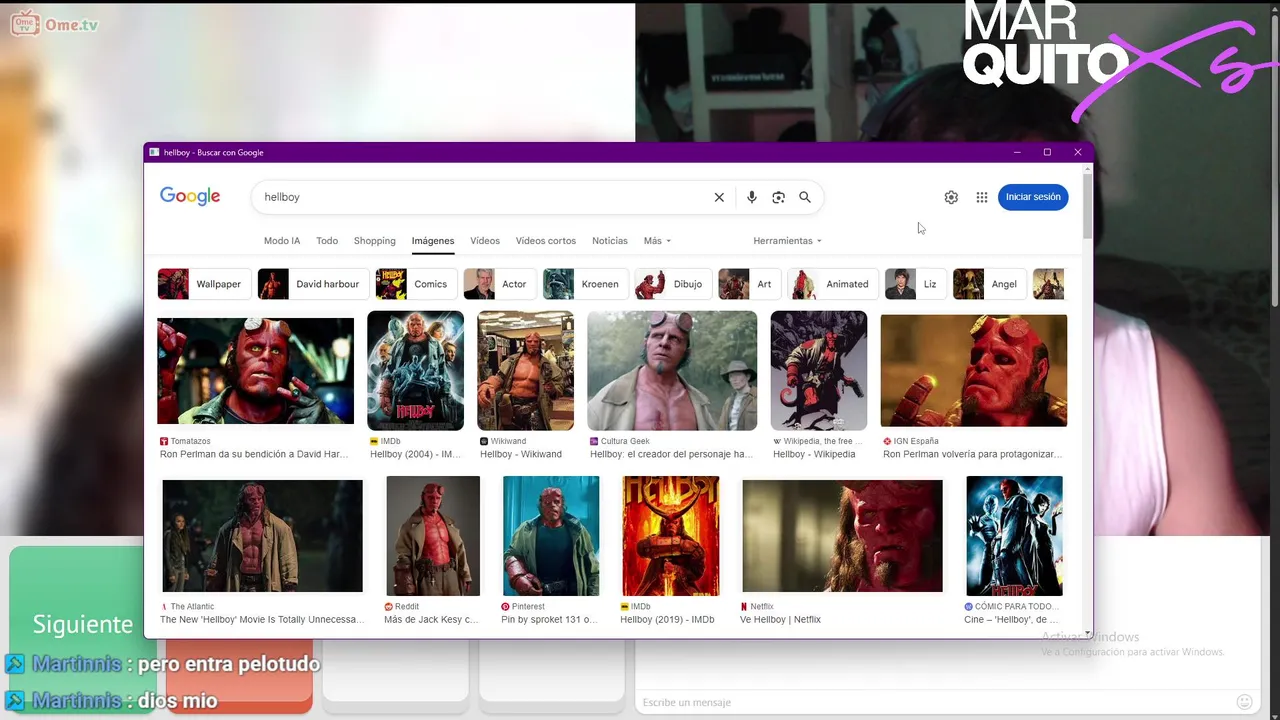Viewport: 1280px width, 720px height.
Task: Start voice search with microphone icon
Action: (752, 197)
